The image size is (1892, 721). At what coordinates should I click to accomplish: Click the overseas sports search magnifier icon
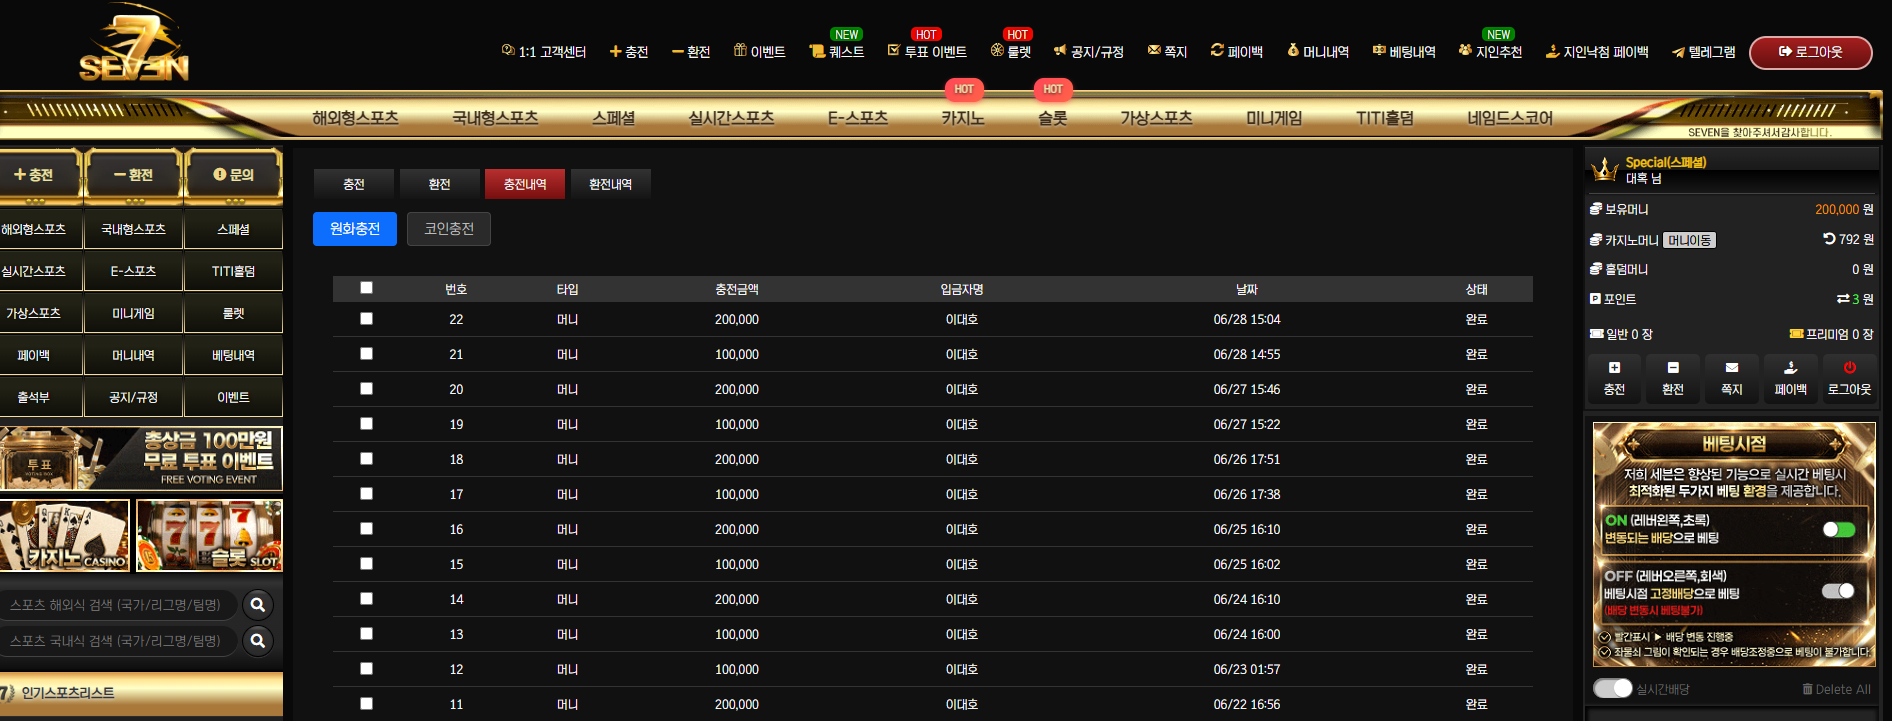(258, 605)
